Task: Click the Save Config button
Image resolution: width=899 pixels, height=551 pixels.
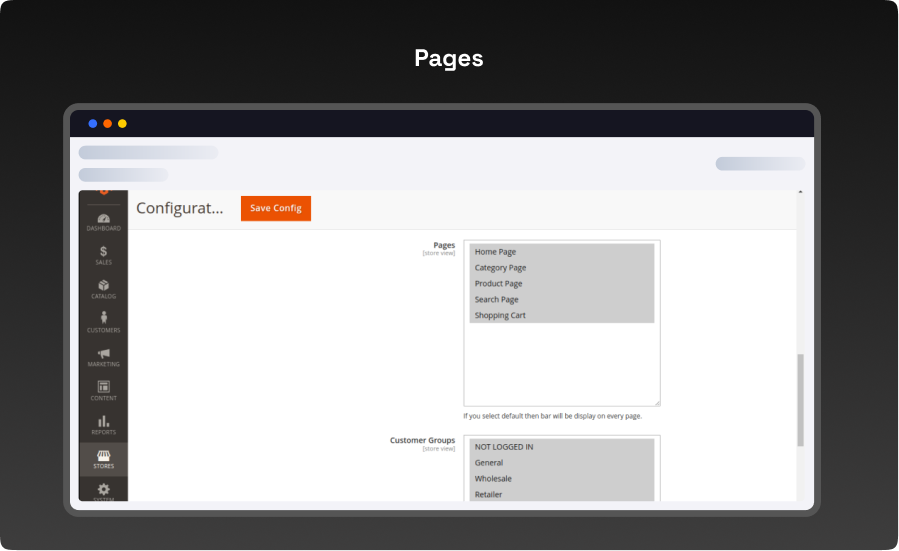Action: 275,208
